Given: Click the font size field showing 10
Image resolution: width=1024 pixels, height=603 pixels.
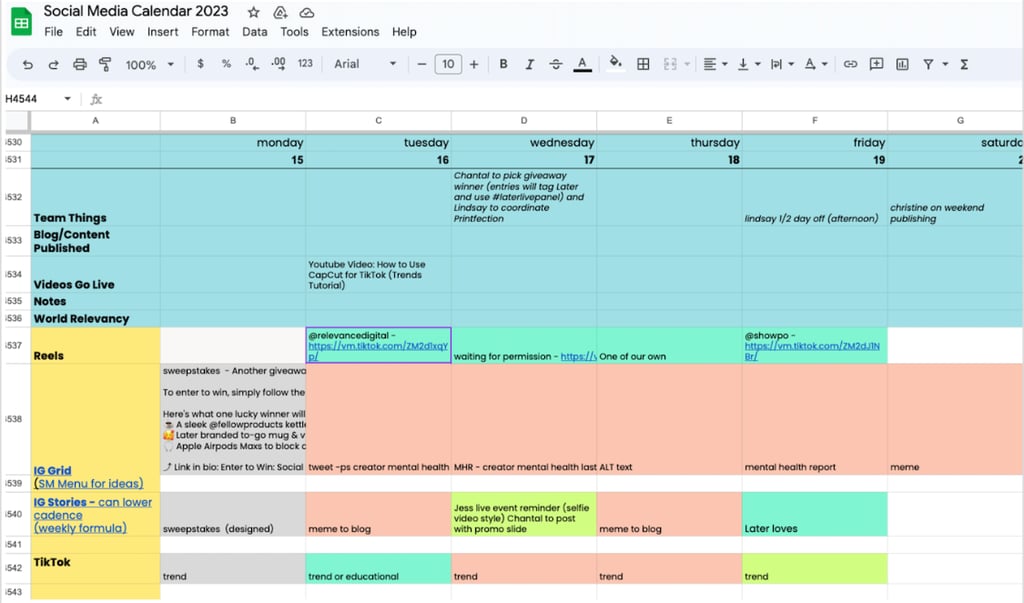Looking at the screenshot, I should pyautogui.click(x=448, y=64).
